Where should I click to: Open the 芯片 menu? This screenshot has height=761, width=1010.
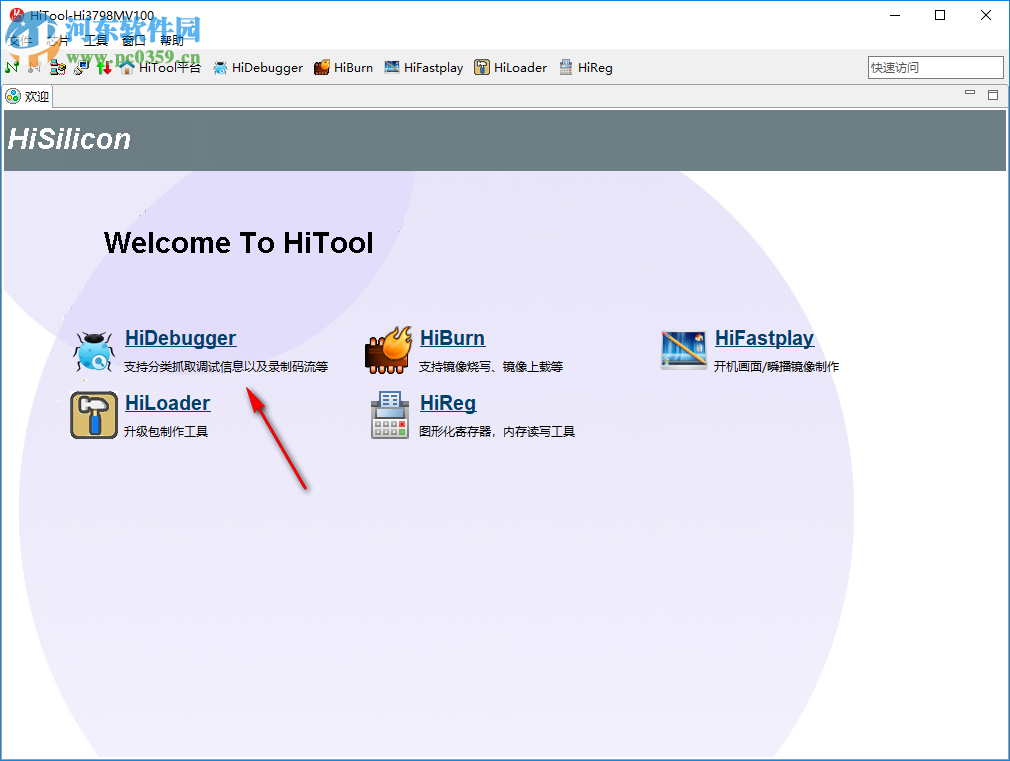(57, 41)
